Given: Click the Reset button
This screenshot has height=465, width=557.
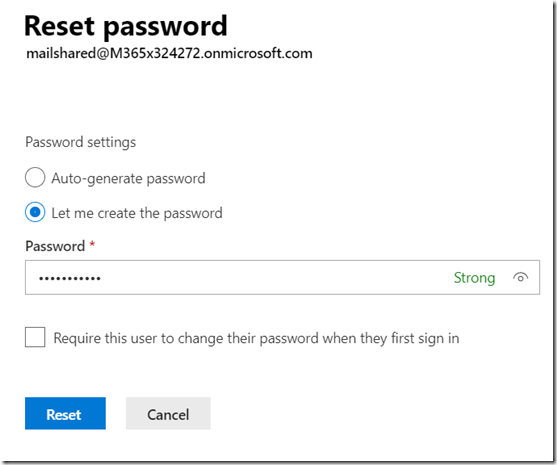Looking at the screenshot, I should [x=65, y=413].
